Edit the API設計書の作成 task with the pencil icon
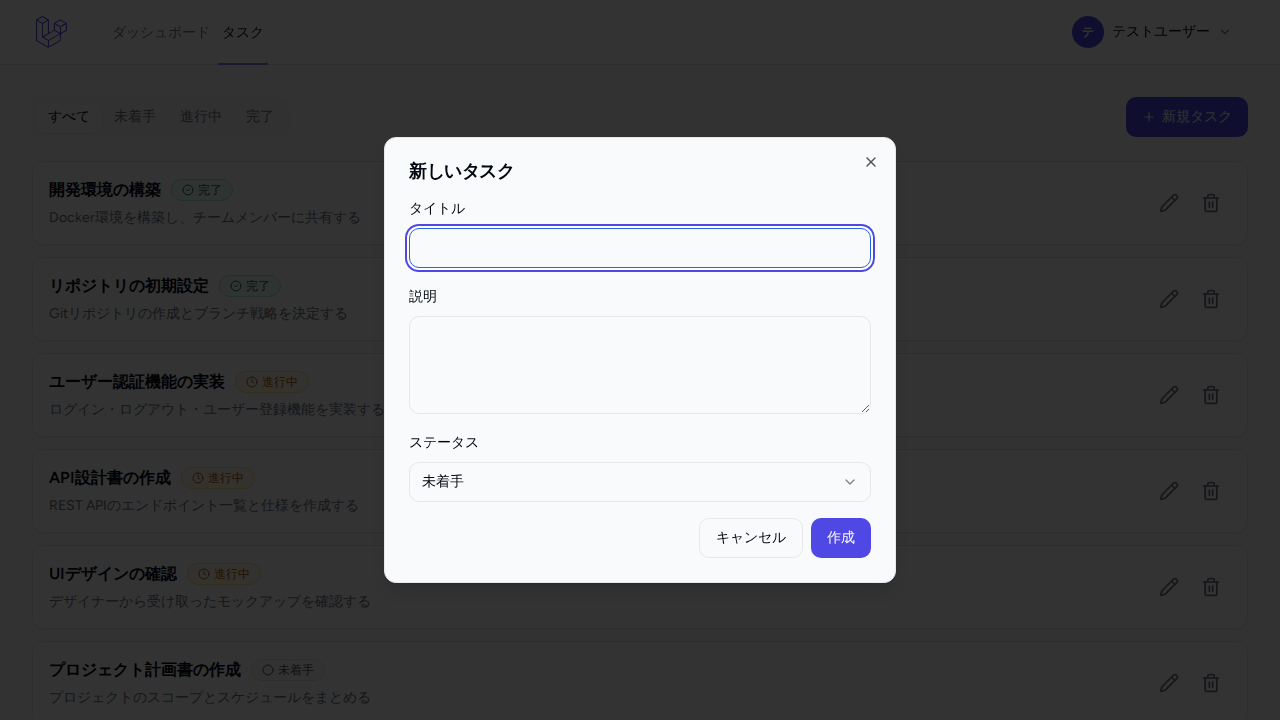The width and height of the screenshot is (1280, 720). click(x=1169, y=491)
